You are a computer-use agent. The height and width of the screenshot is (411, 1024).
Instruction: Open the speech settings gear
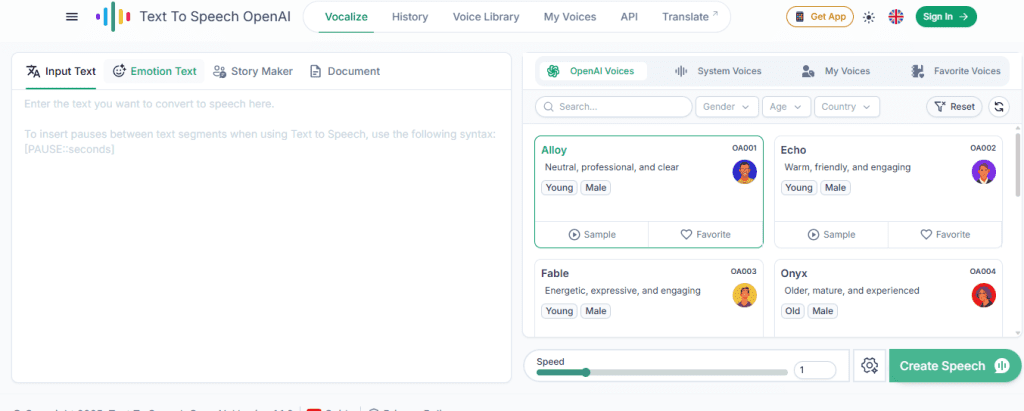coord(869,366)
